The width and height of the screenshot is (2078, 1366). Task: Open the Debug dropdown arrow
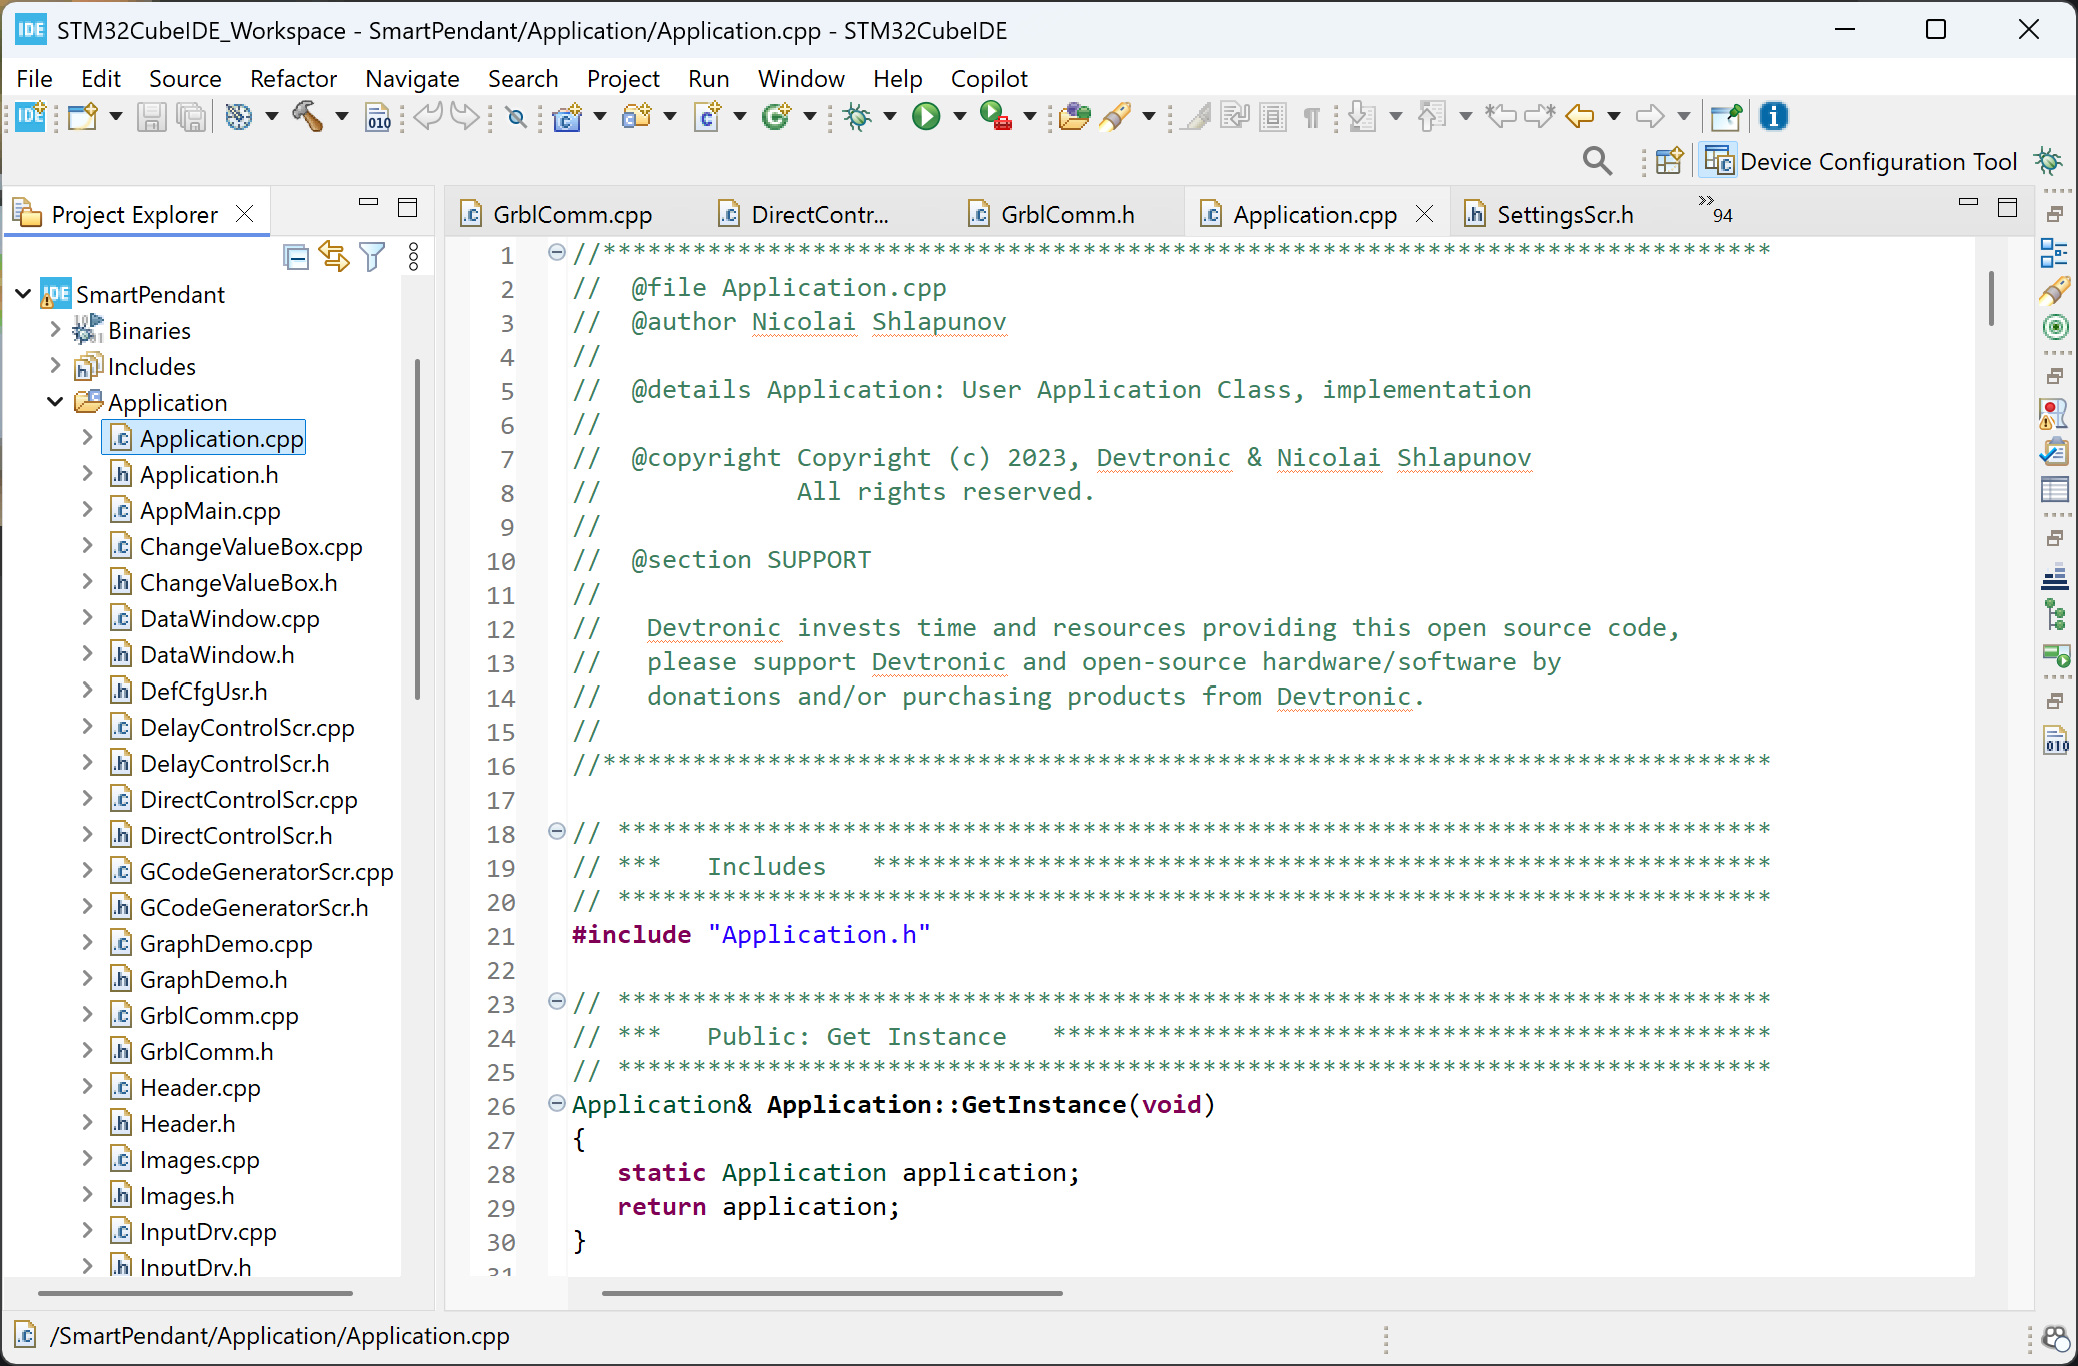[890, 117]
